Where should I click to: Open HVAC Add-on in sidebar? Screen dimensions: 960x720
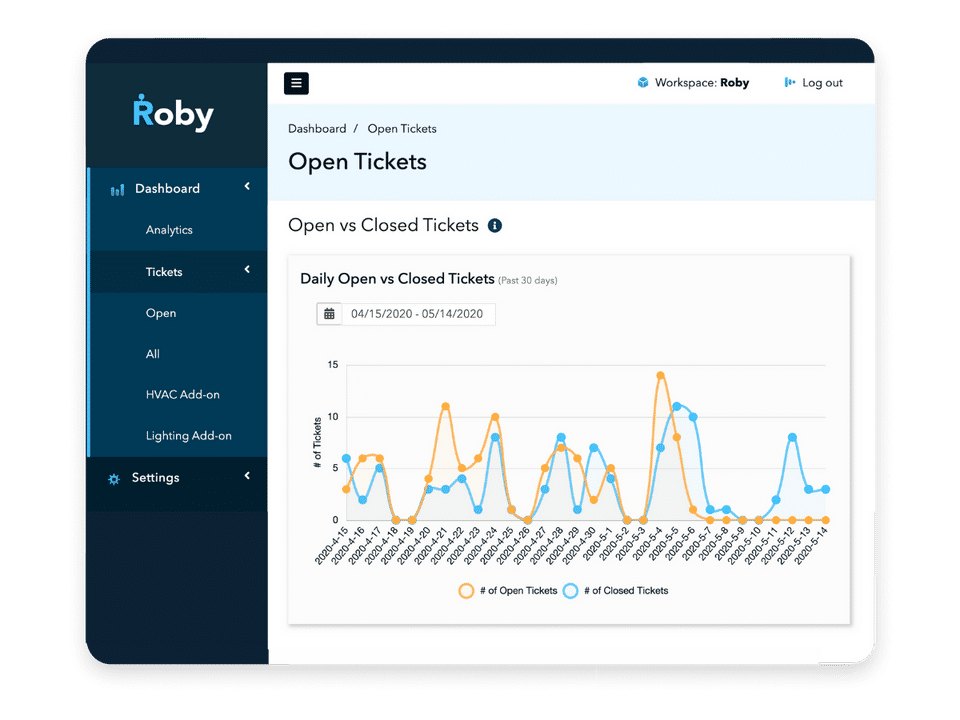(182, 395)
